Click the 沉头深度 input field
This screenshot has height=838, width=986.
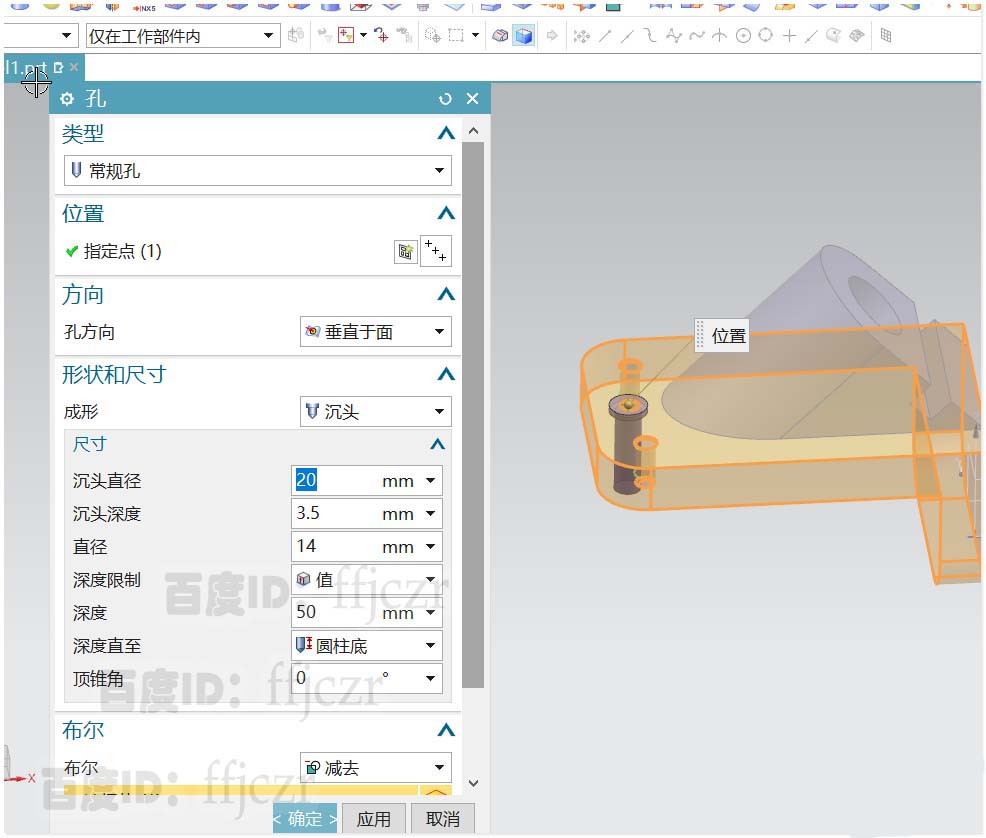tap(335, 514)
